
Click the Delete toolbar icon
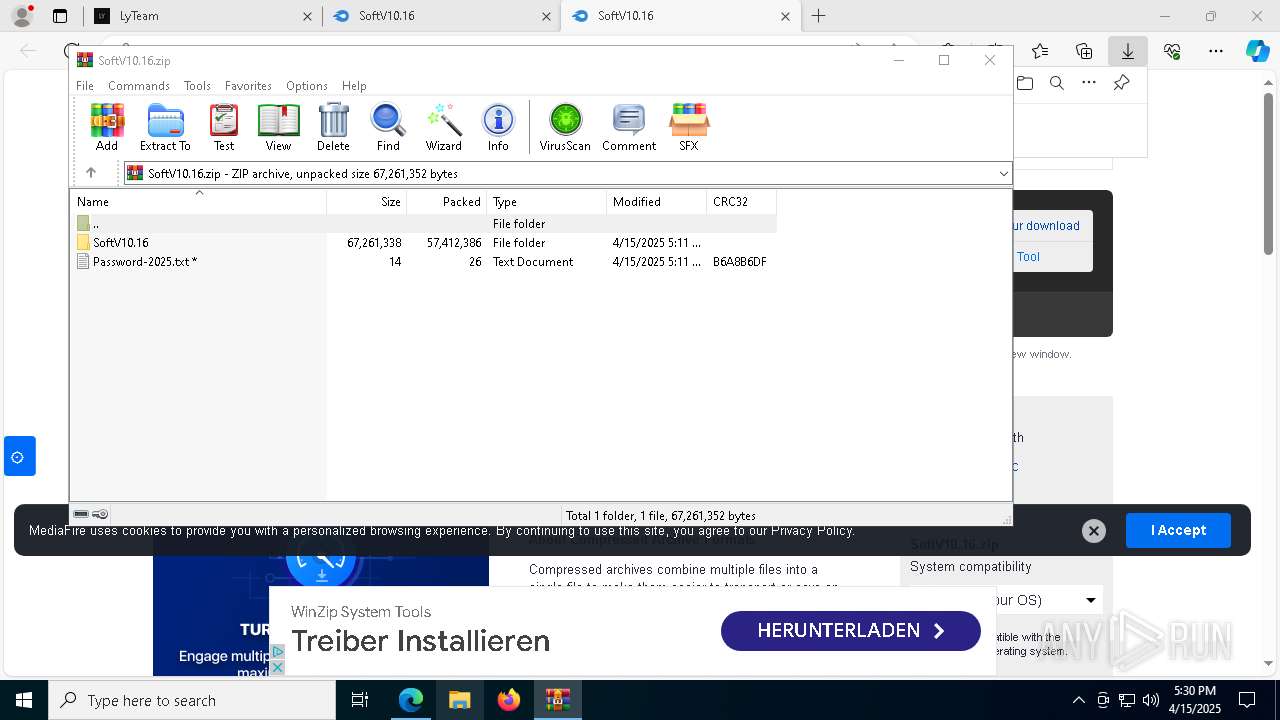333,127
